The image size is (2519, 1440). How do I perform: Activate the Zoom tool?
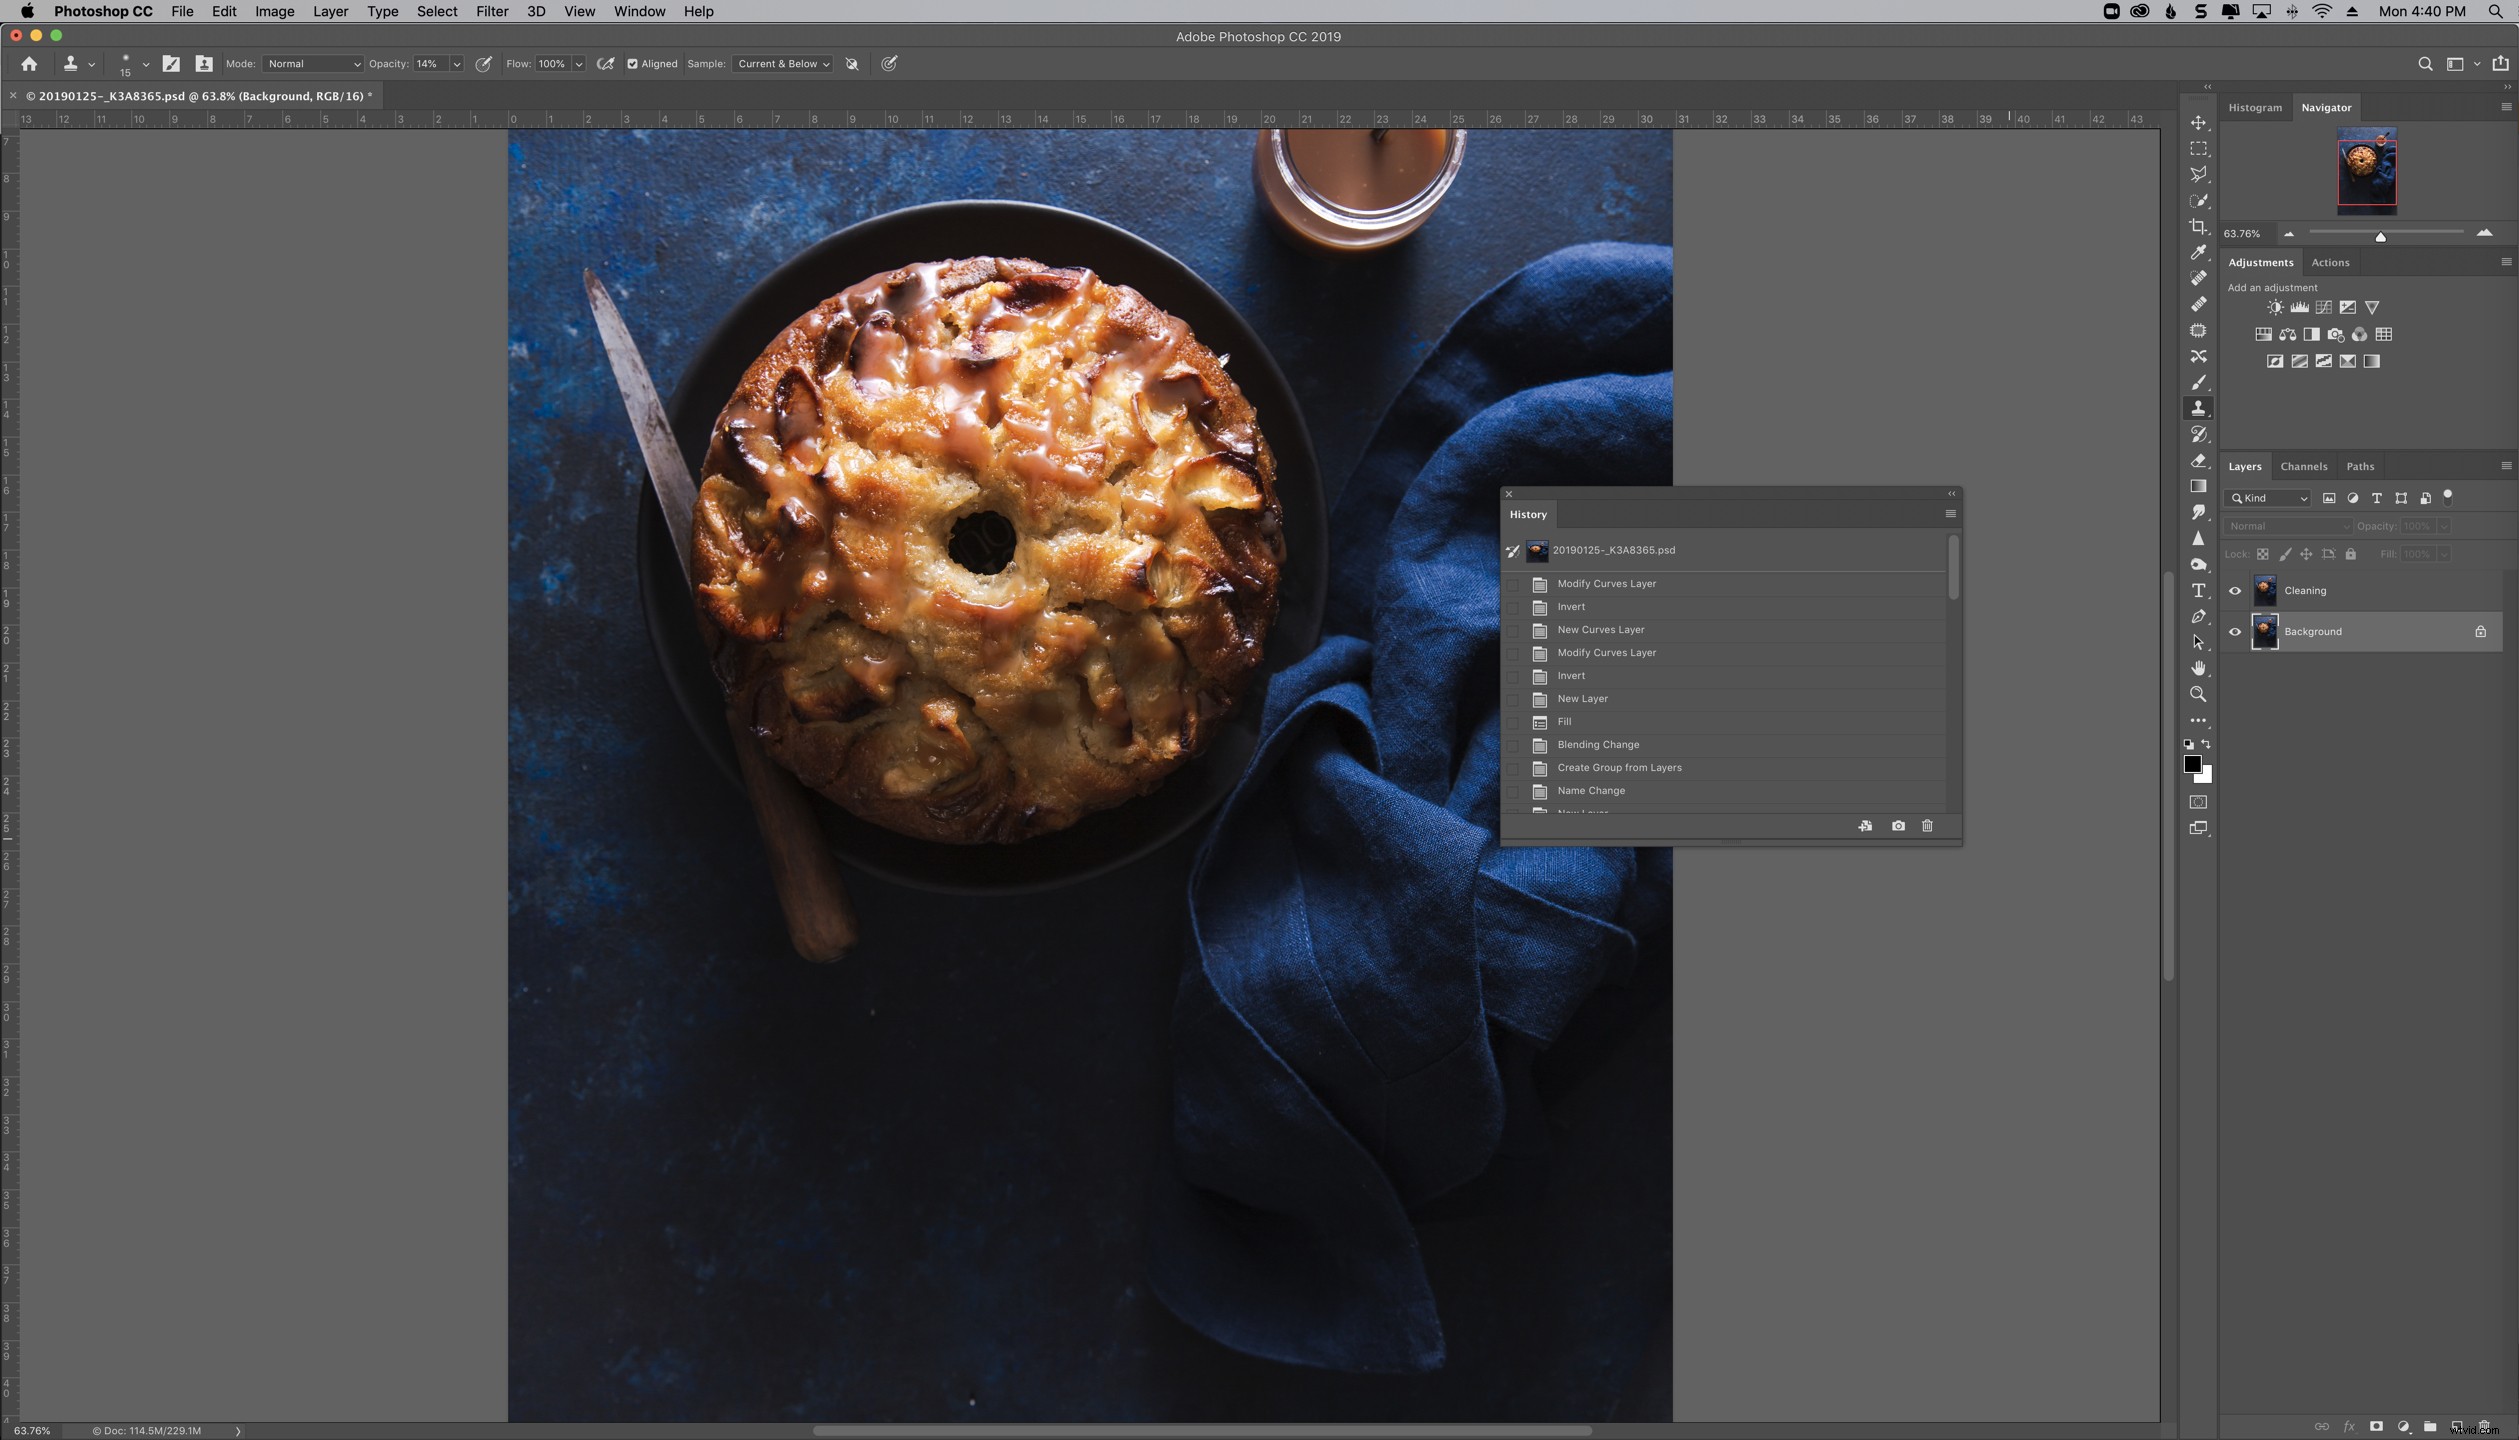pyautogui.click(x=2199, y=694)
